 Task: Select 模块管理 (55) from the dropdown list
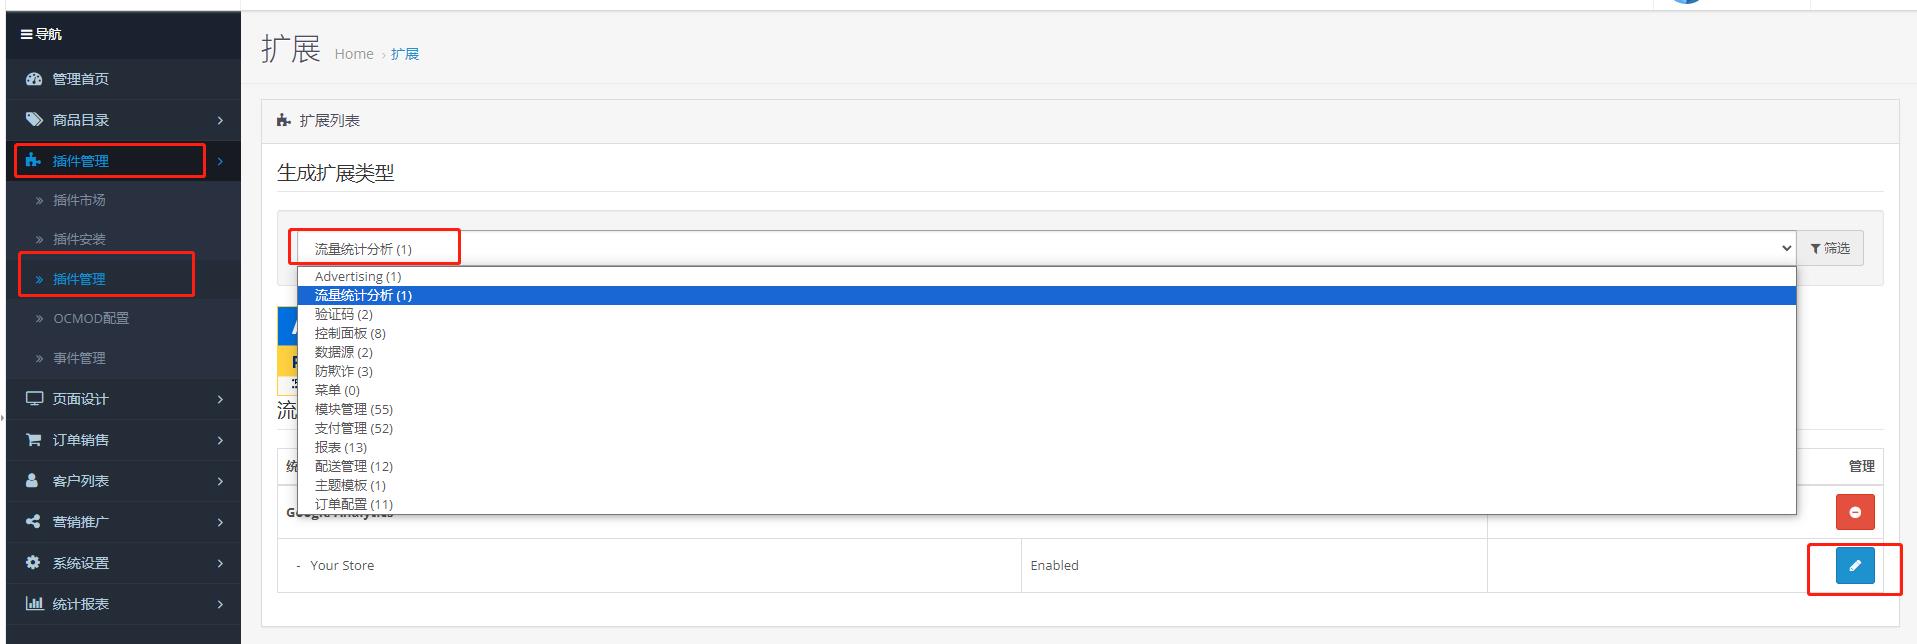point(354,409)
